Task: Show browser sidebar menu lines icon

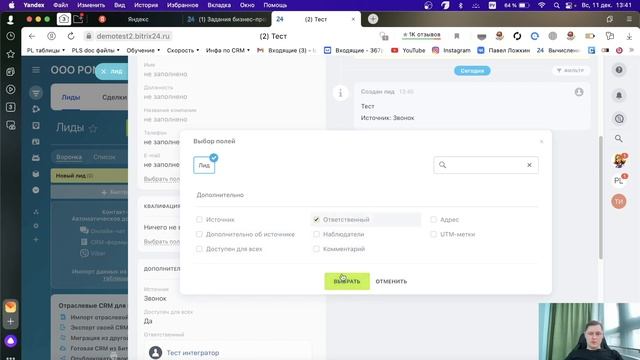Action: [x=629, y=19]
